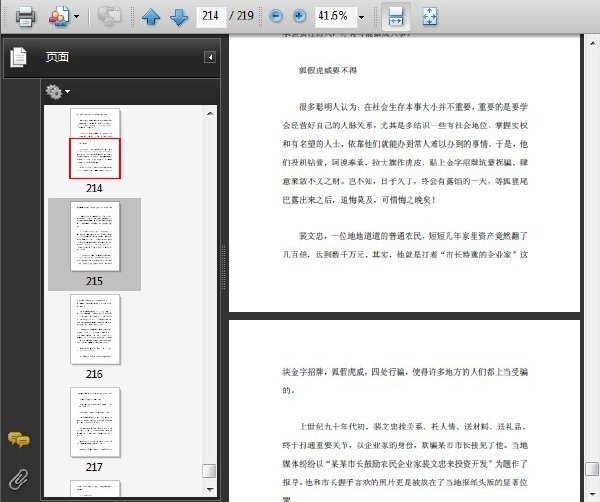Zoom out with the minus button

[x=276, y=16]
